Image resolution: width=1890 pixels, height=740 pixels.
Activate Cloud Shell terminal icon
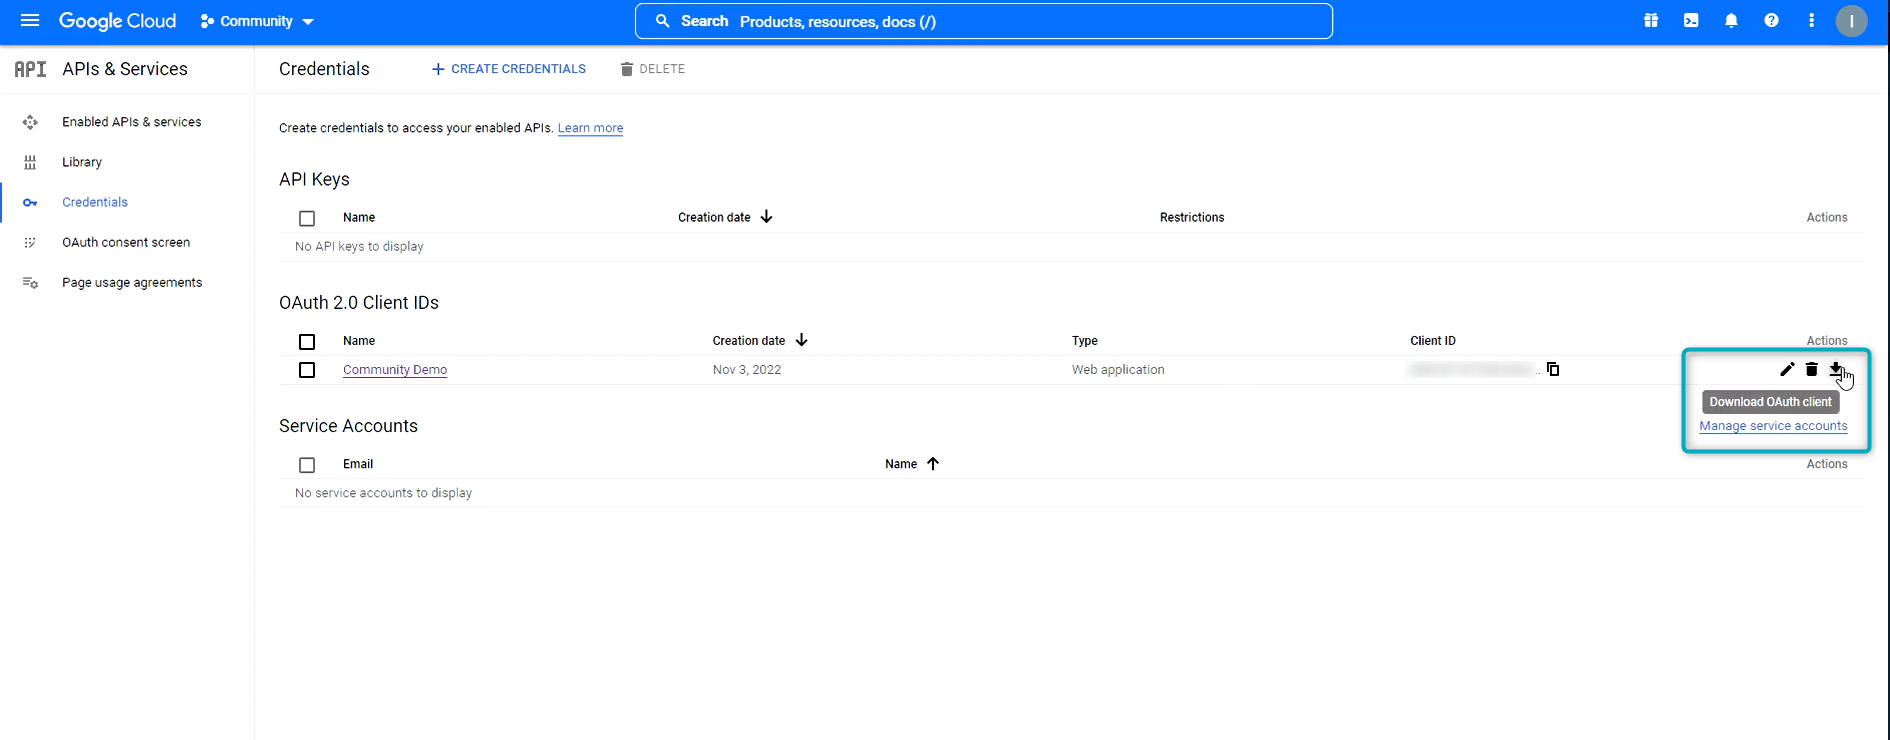1691,21
